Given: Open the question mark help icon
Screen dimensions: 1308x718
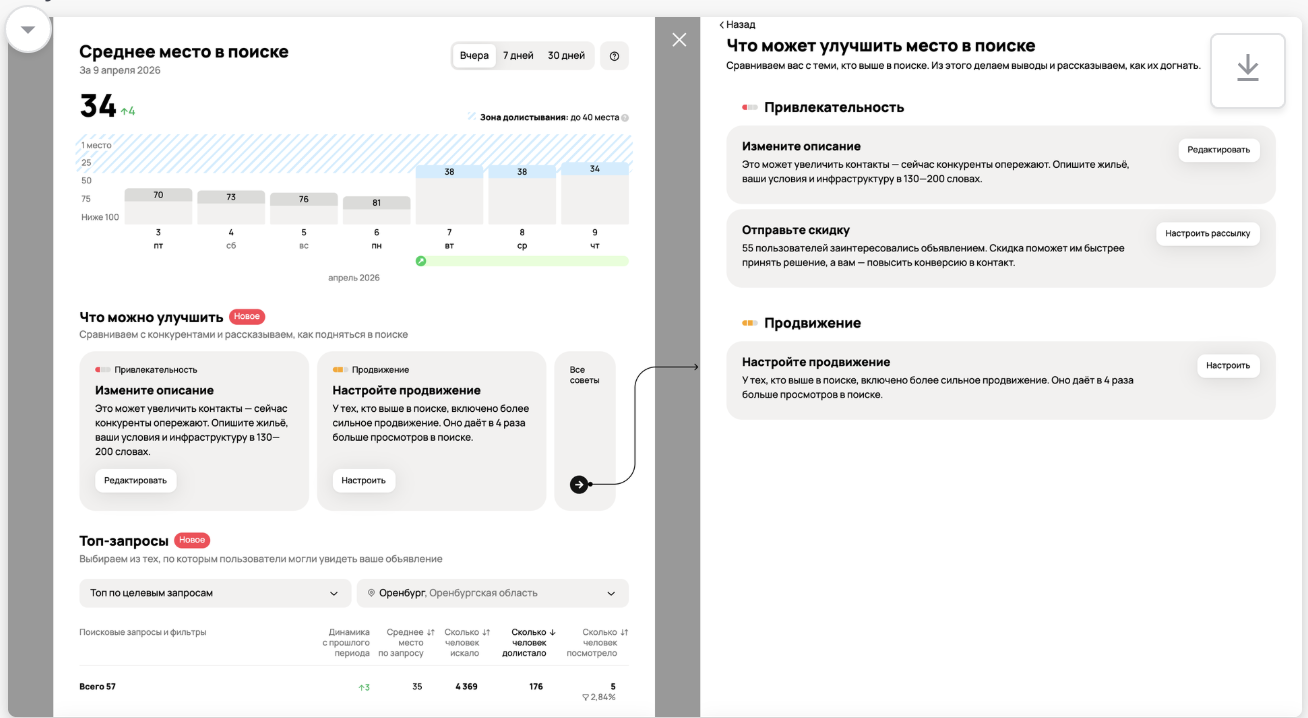Looking at the screenshot, I should tap(614, 56).
